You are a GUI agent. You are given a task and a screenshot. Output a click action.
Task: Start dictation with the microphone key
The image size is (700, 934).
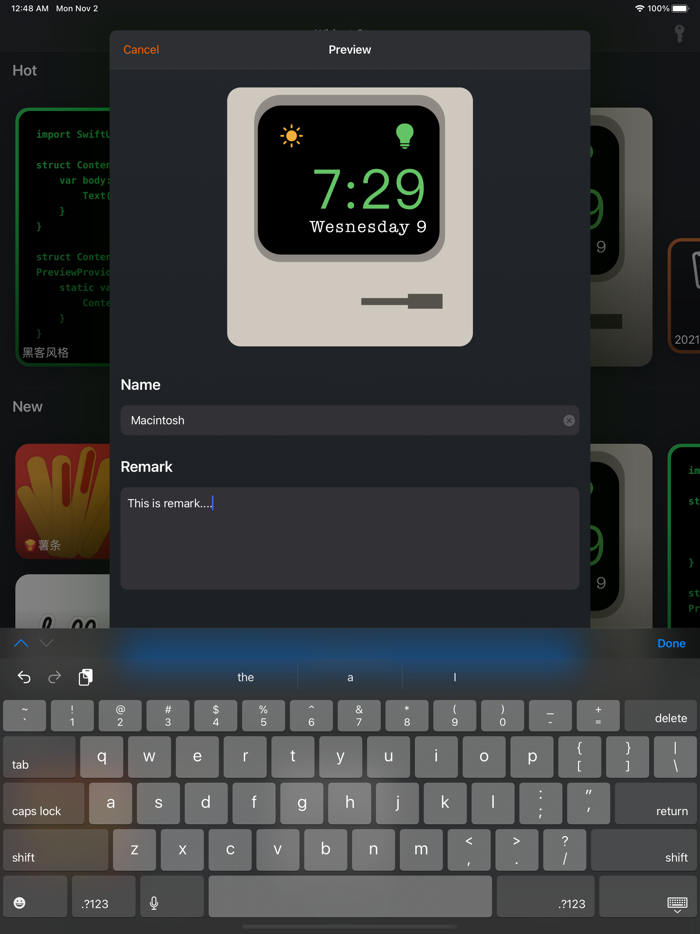[x=154, y=903]
